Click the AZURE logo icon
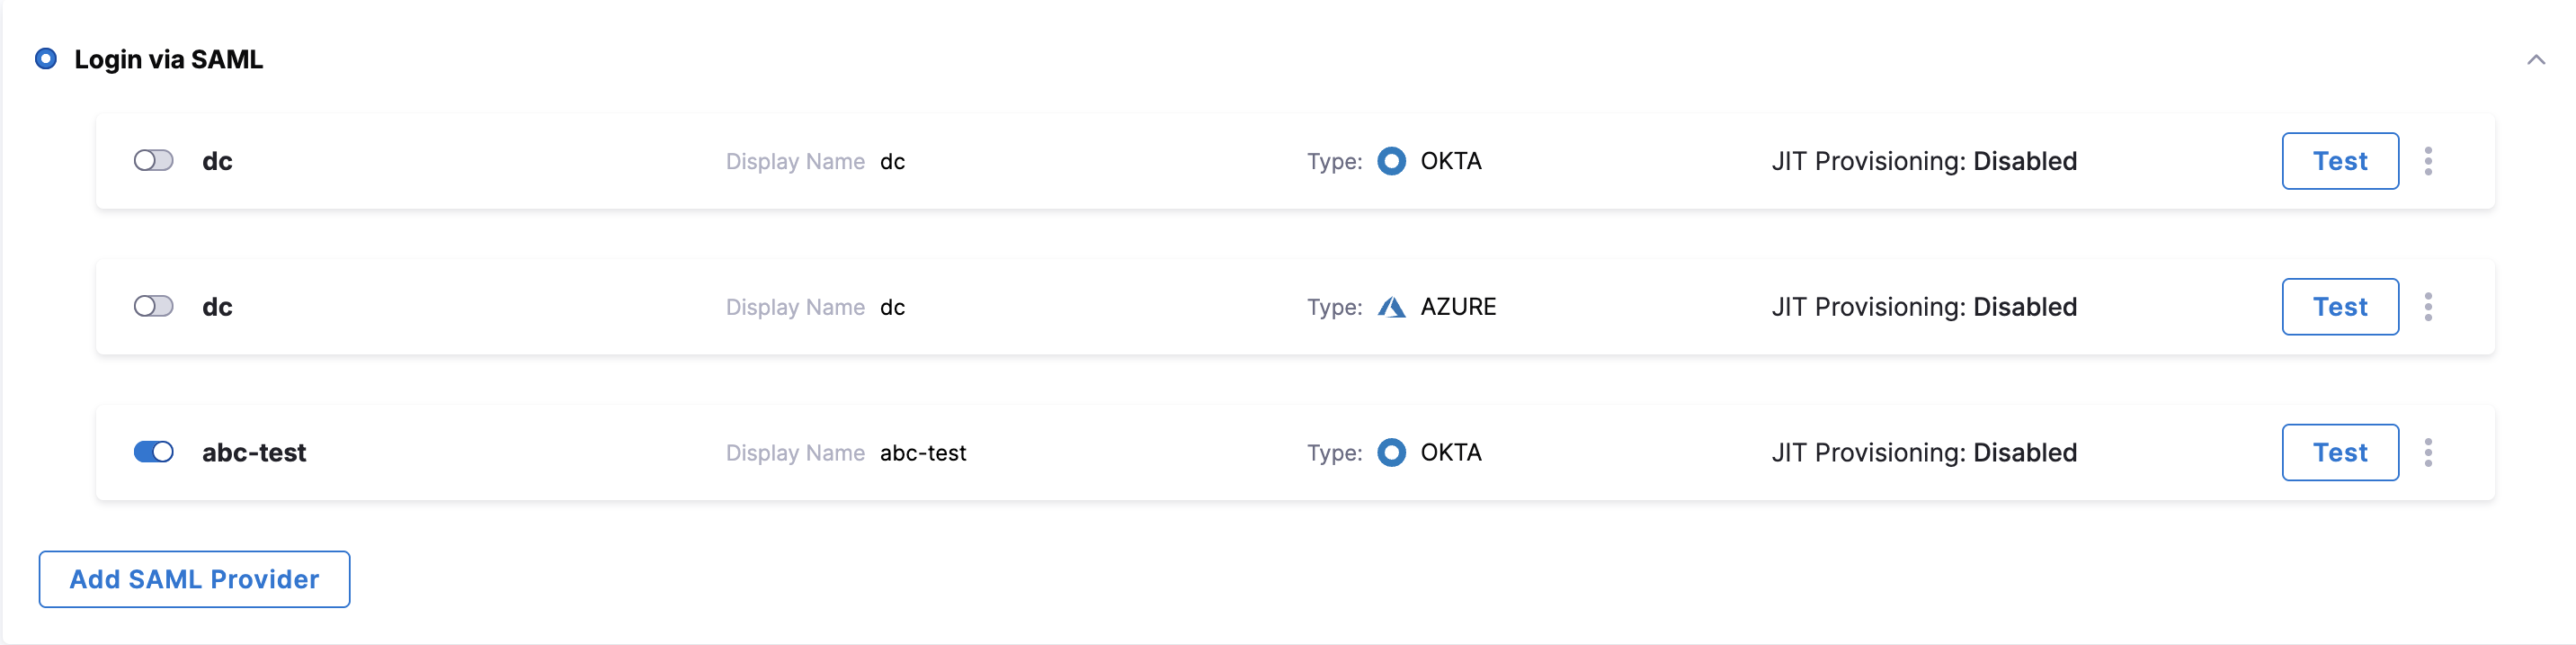2576x645 pixels. 1391,307
